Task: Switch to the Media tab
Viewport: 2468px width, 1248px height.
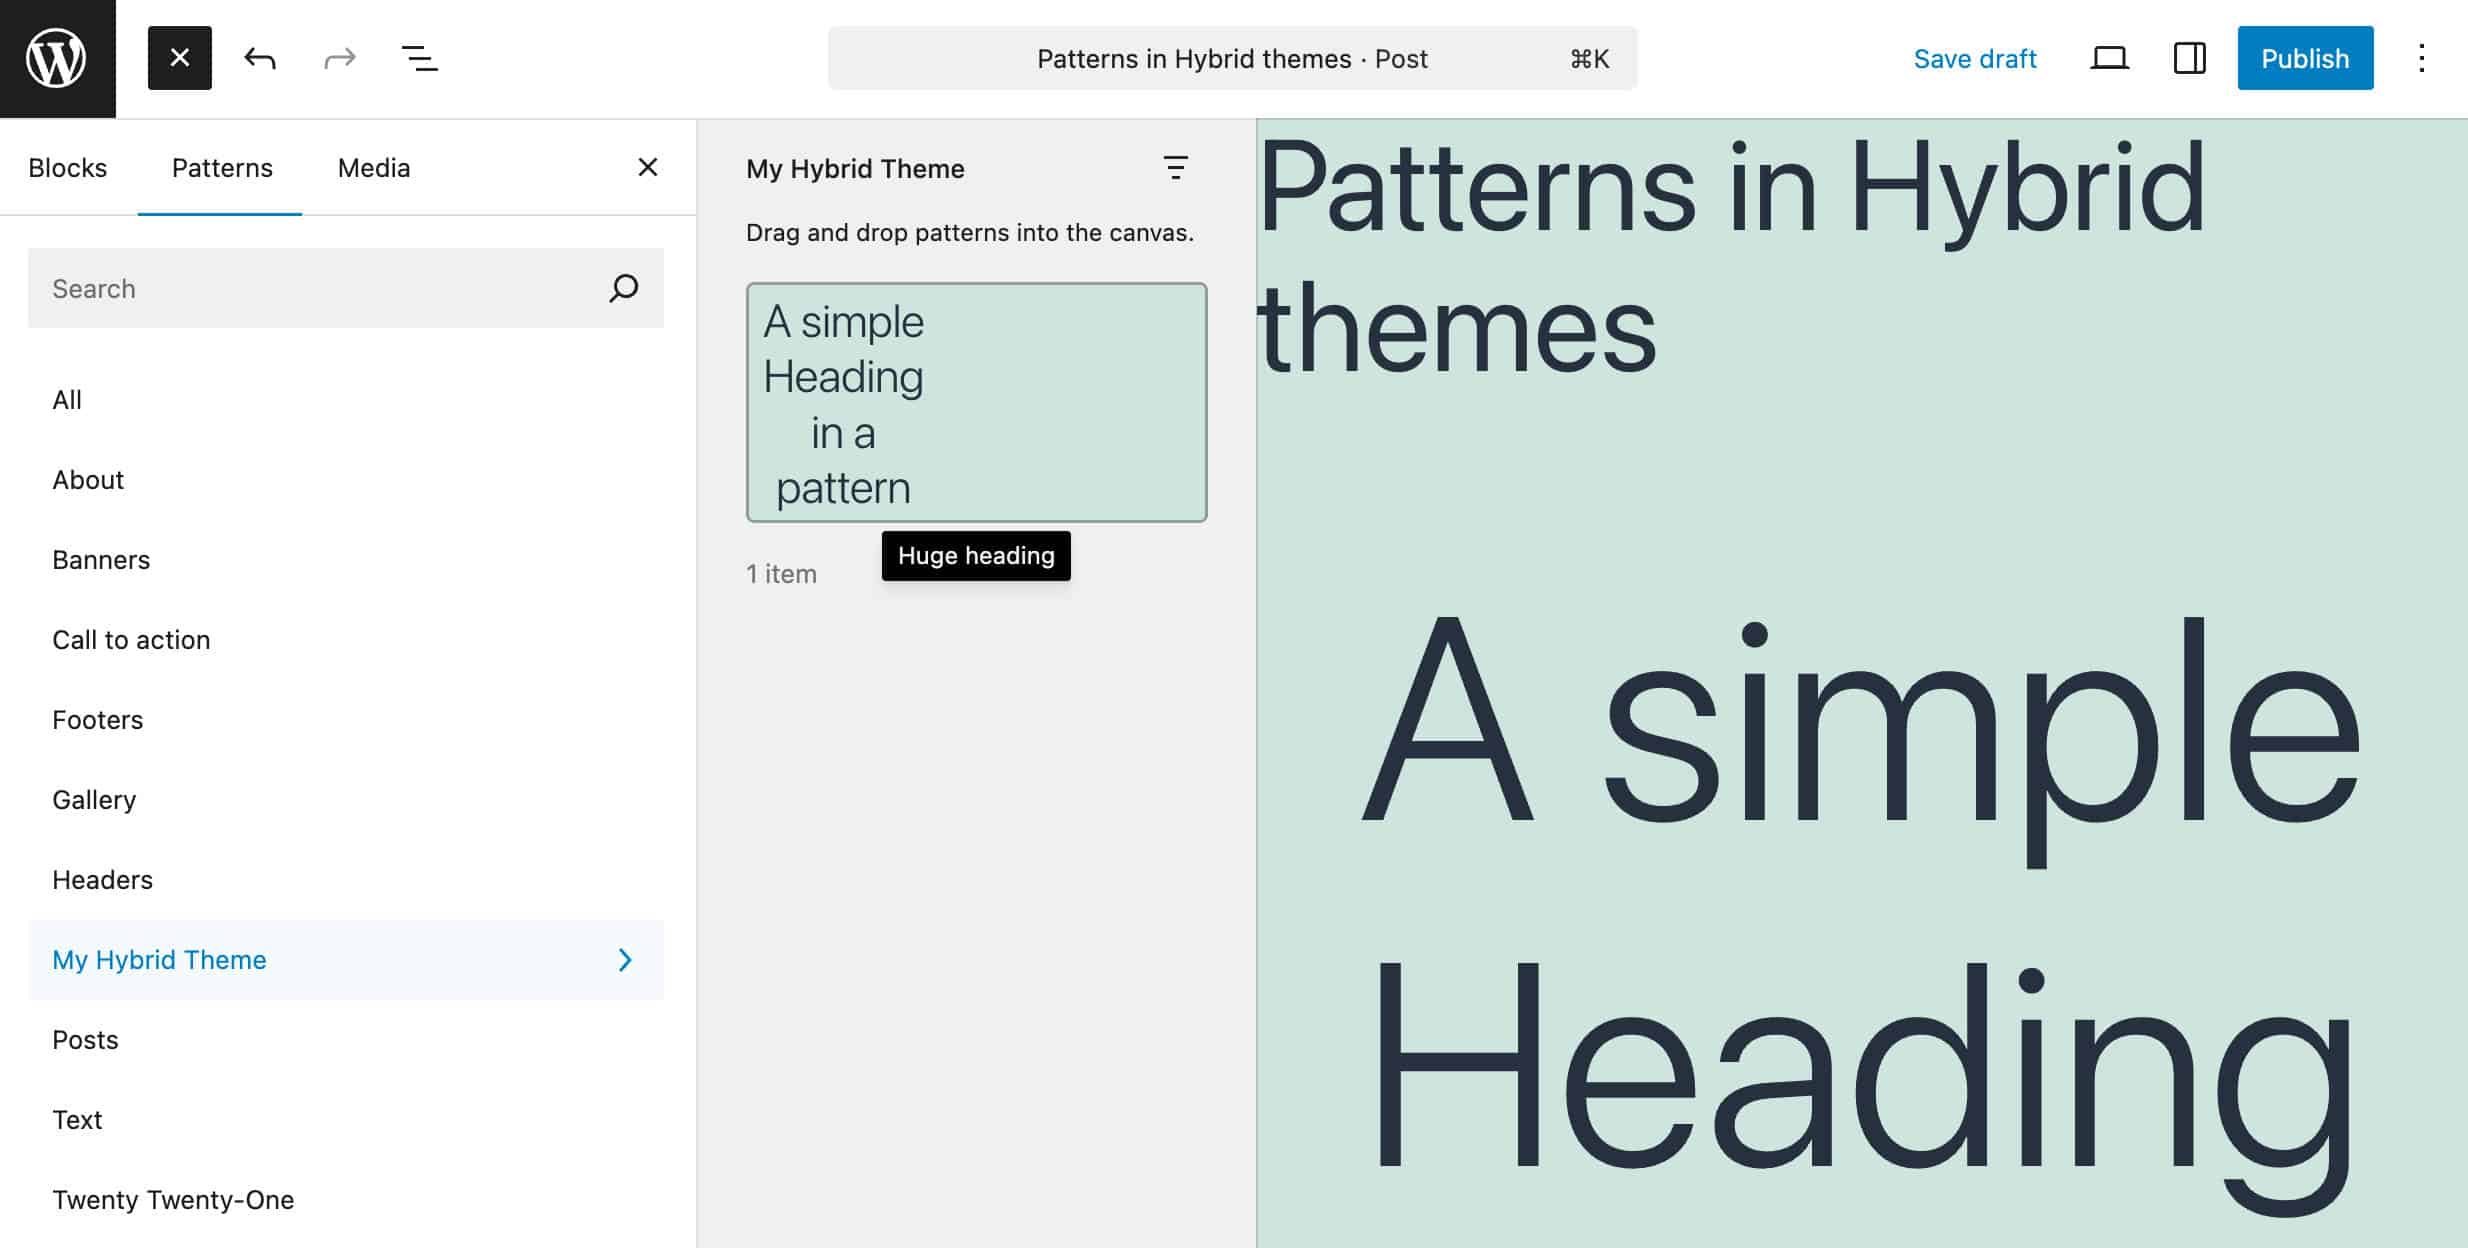Action: point(374,168)
